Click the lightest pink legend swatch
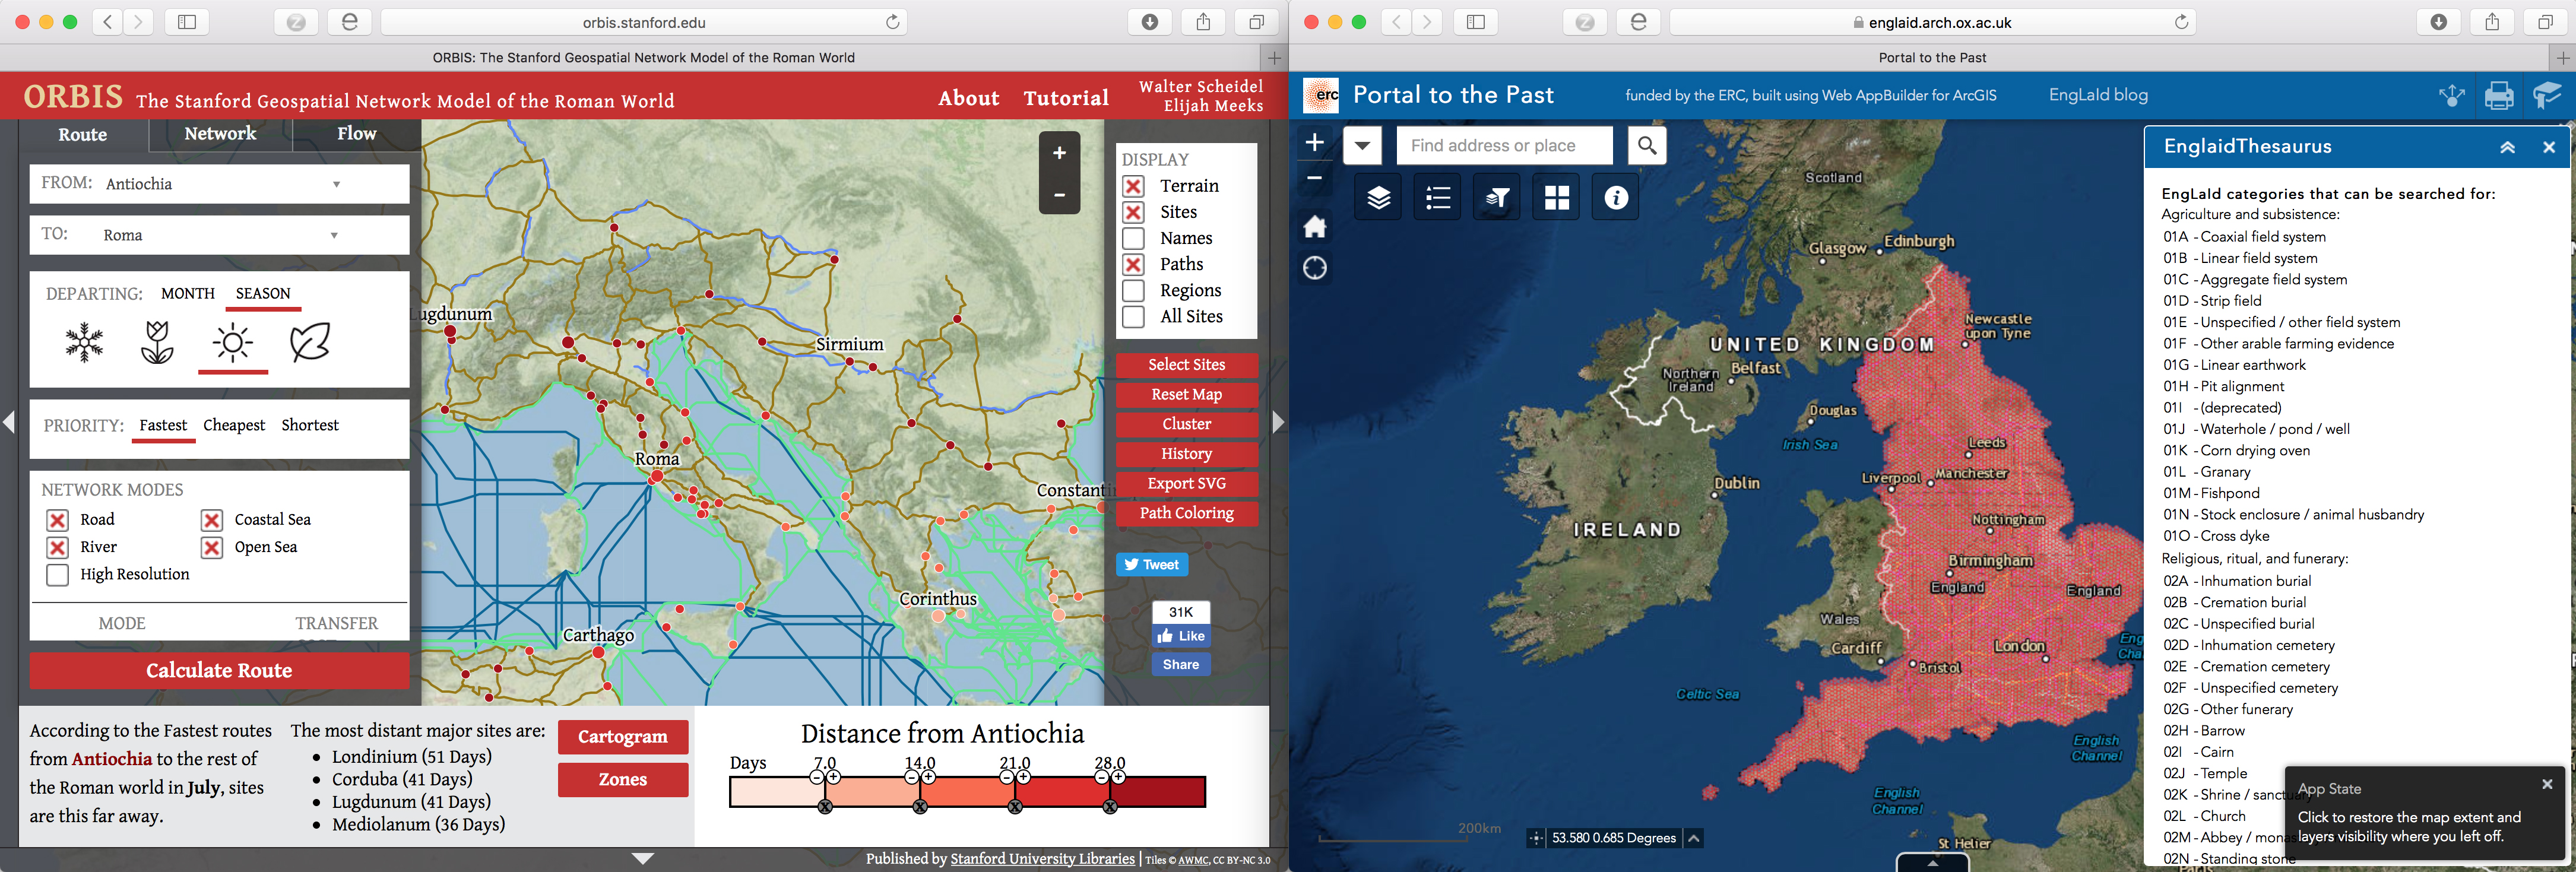Screen dimensions: 2576x872 (x=777, y=792)
